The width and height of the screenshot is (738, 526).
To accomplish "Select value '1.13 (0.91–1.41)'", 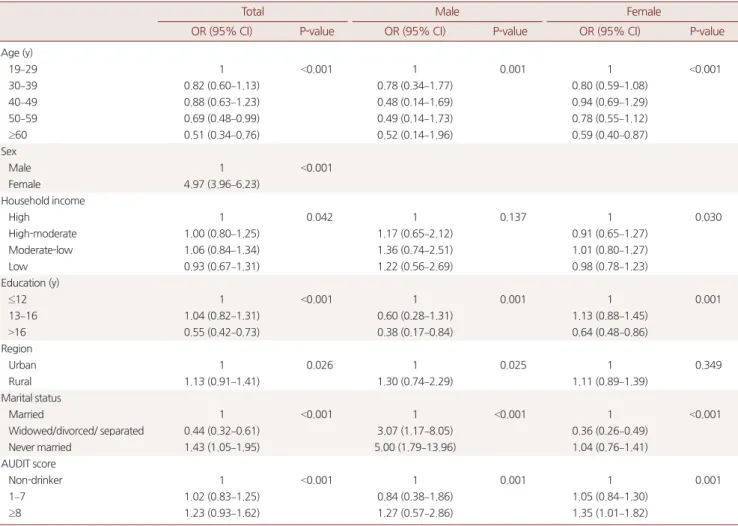I will pyautogui.click(x=222, y=382).
